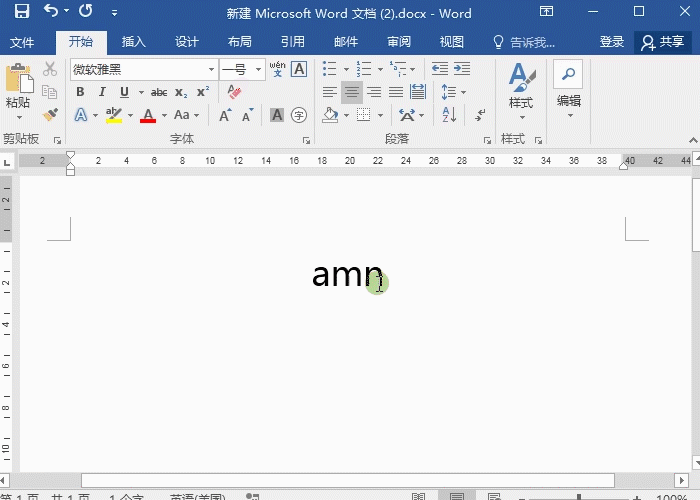
Task: Click the Format Painter brush icon
Action: [51, 115]
